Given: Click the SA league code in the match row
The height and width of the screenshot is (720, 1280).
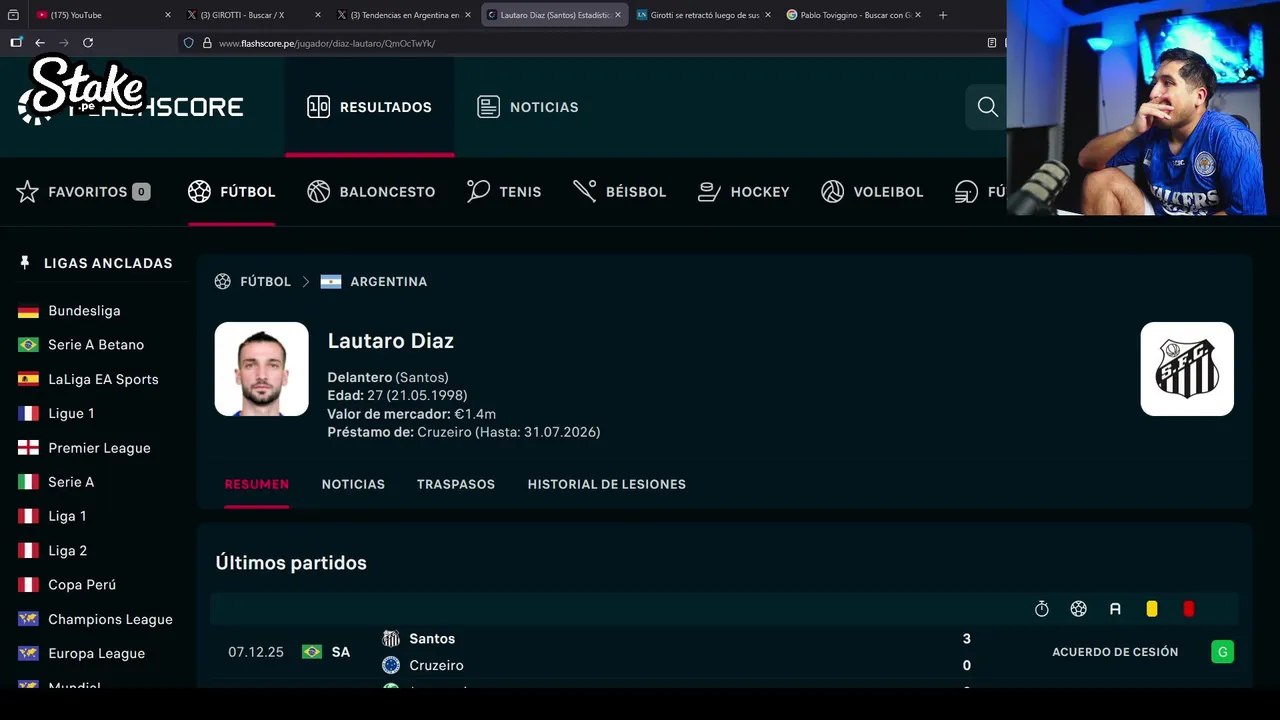Looking at the screenshot, I should point(341,652).
